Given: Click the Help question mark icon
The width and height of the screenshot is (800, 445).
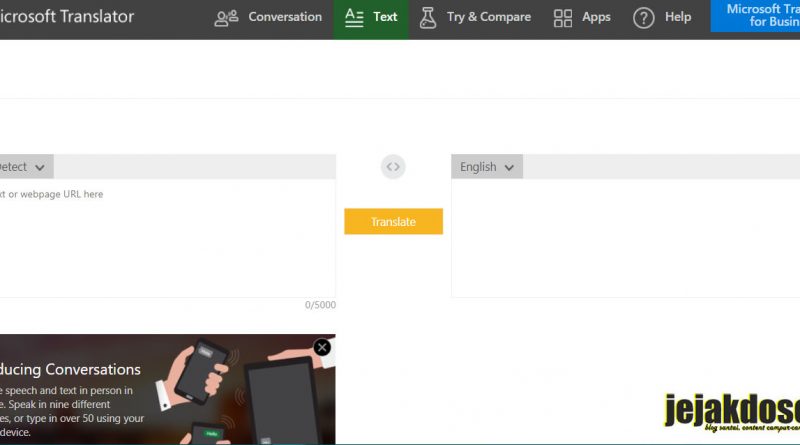Looking at the screenshot, I should [x=643, y=18].
